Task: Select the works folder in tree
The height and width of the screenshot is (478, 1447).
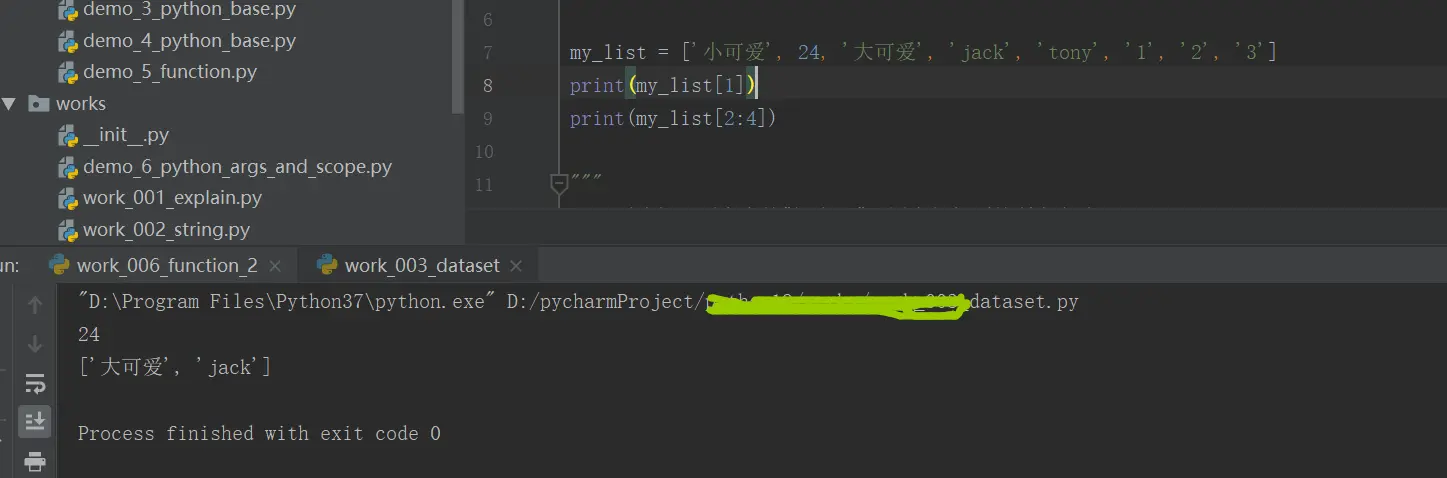Action: point(80,103)
